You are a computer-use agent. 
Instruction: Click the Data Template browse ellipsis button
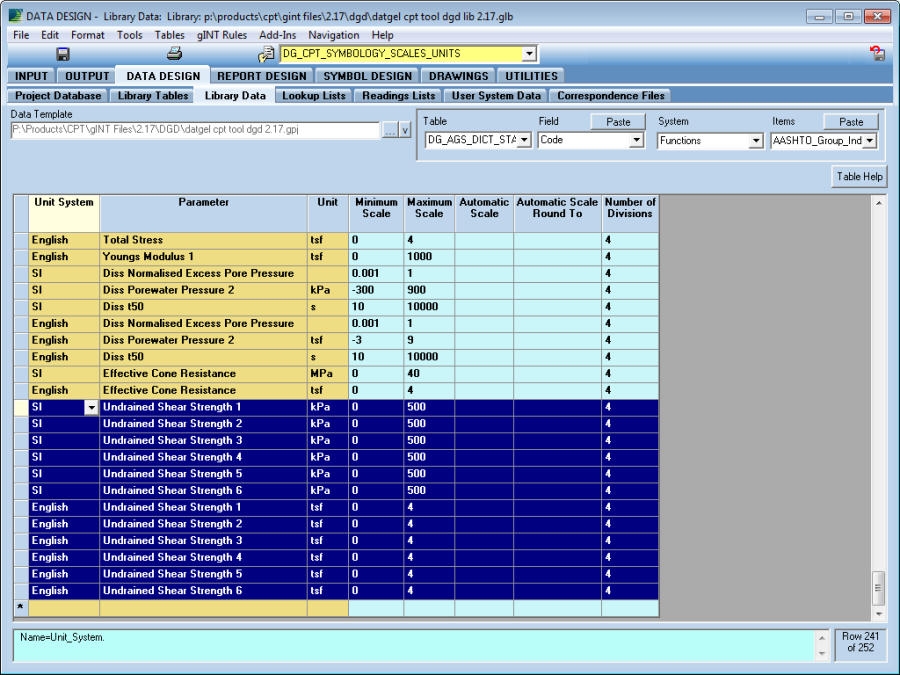point(390,130)
